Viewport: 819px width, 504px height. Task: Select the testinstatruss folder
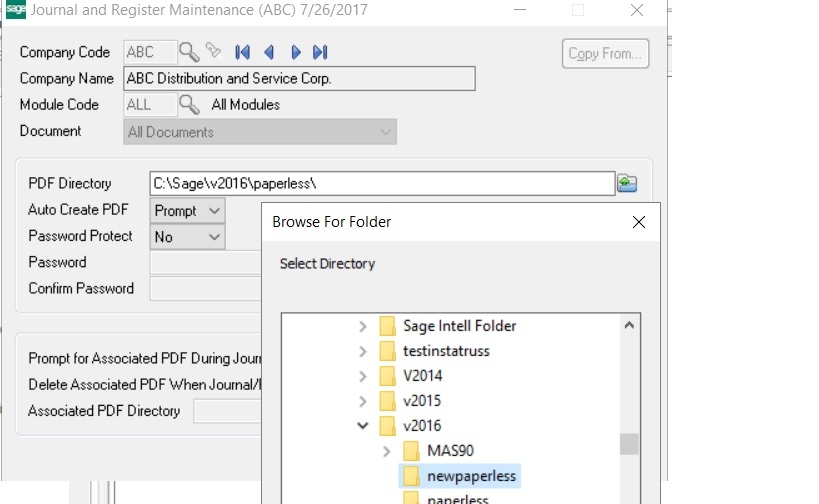[x=446, y=351]
